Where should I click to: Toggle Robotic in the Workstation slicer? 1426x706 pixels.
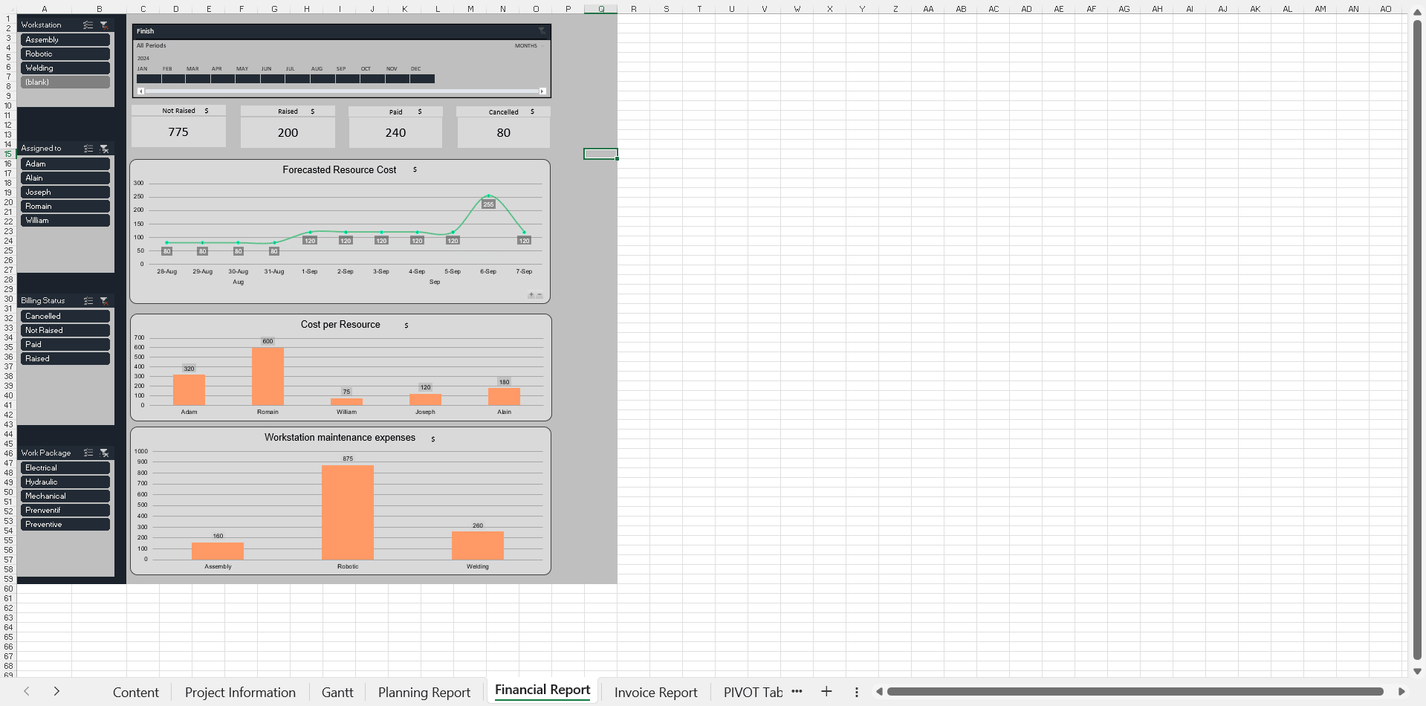point(64,53)
